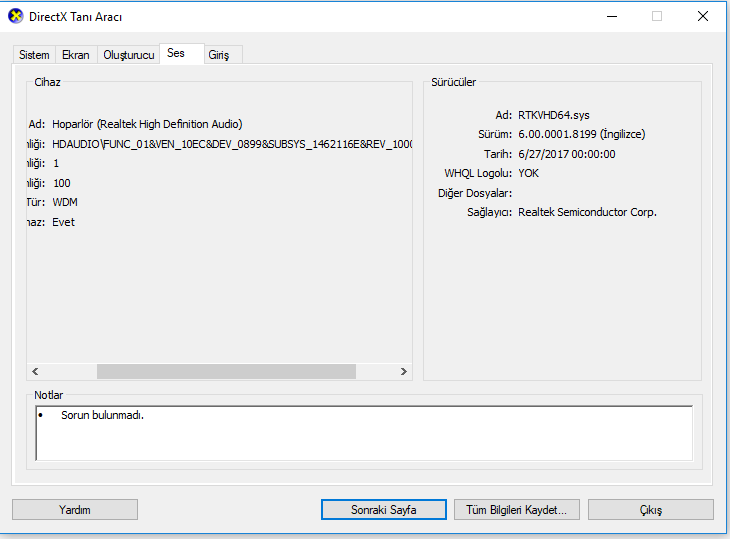Open the Ses tab
Screen dimensions: 730x539
182,54
